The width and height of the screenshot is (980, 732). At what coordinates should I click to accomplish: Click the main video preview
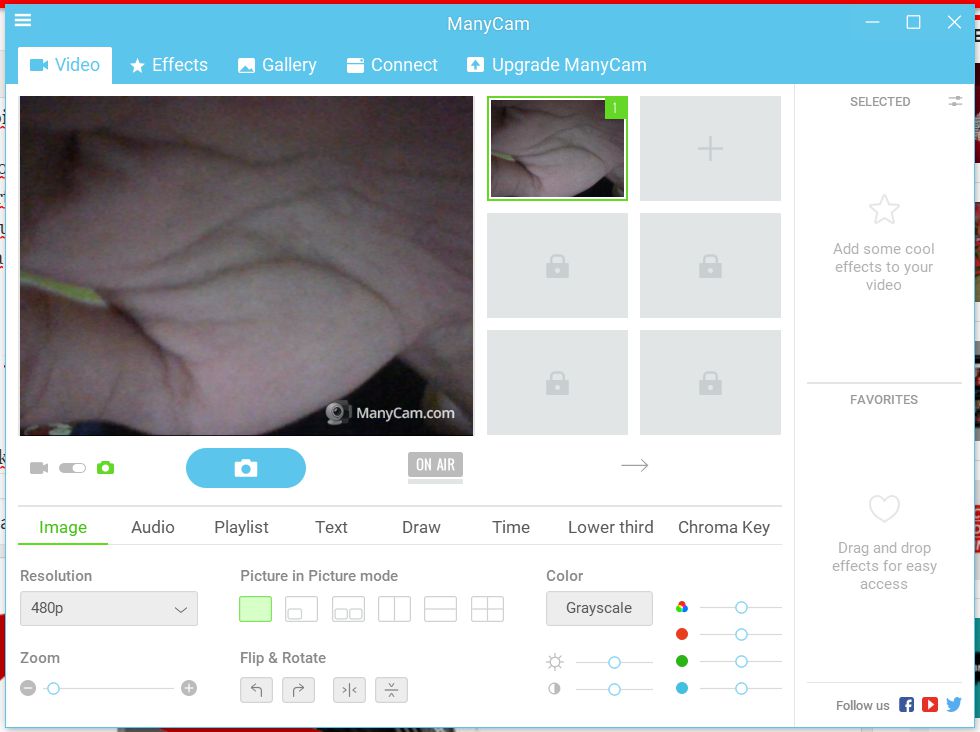pyautogui.click(x=246, y=266)
